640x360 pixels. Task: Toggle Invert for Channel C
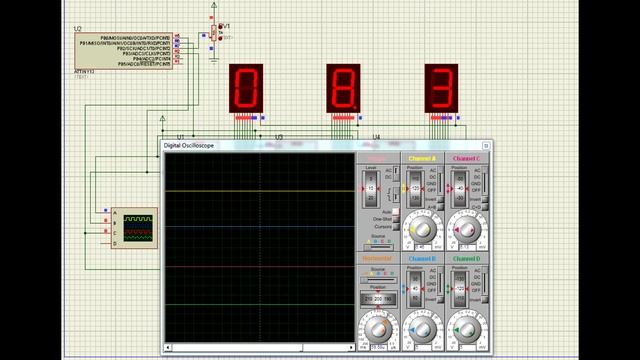(x=484, y=199)
